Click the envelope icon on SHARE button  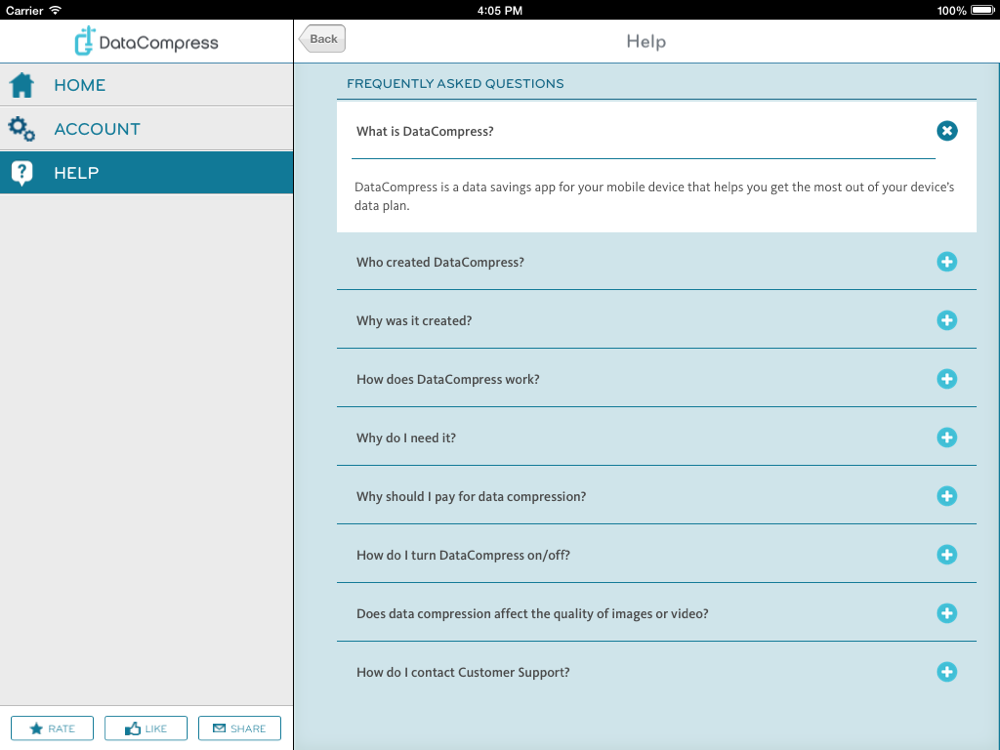[x=219, y=728]
